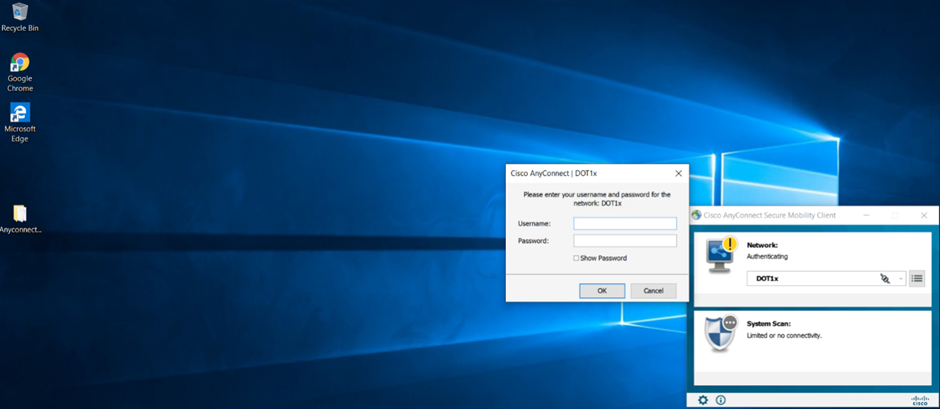Click the System Scan shield icon

click(721, 333)
